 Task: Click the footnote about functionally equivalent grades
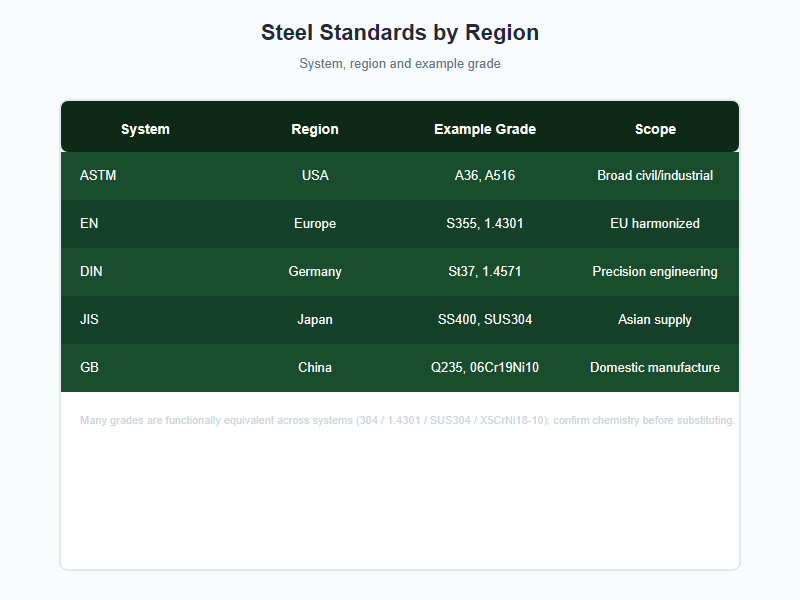pyautogui.click(x=407, y=420)
